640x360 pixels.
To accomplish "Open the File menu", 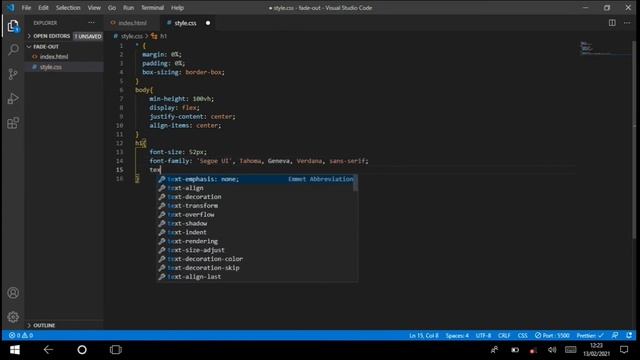I will pyautogui.click(x=26, y=8).
